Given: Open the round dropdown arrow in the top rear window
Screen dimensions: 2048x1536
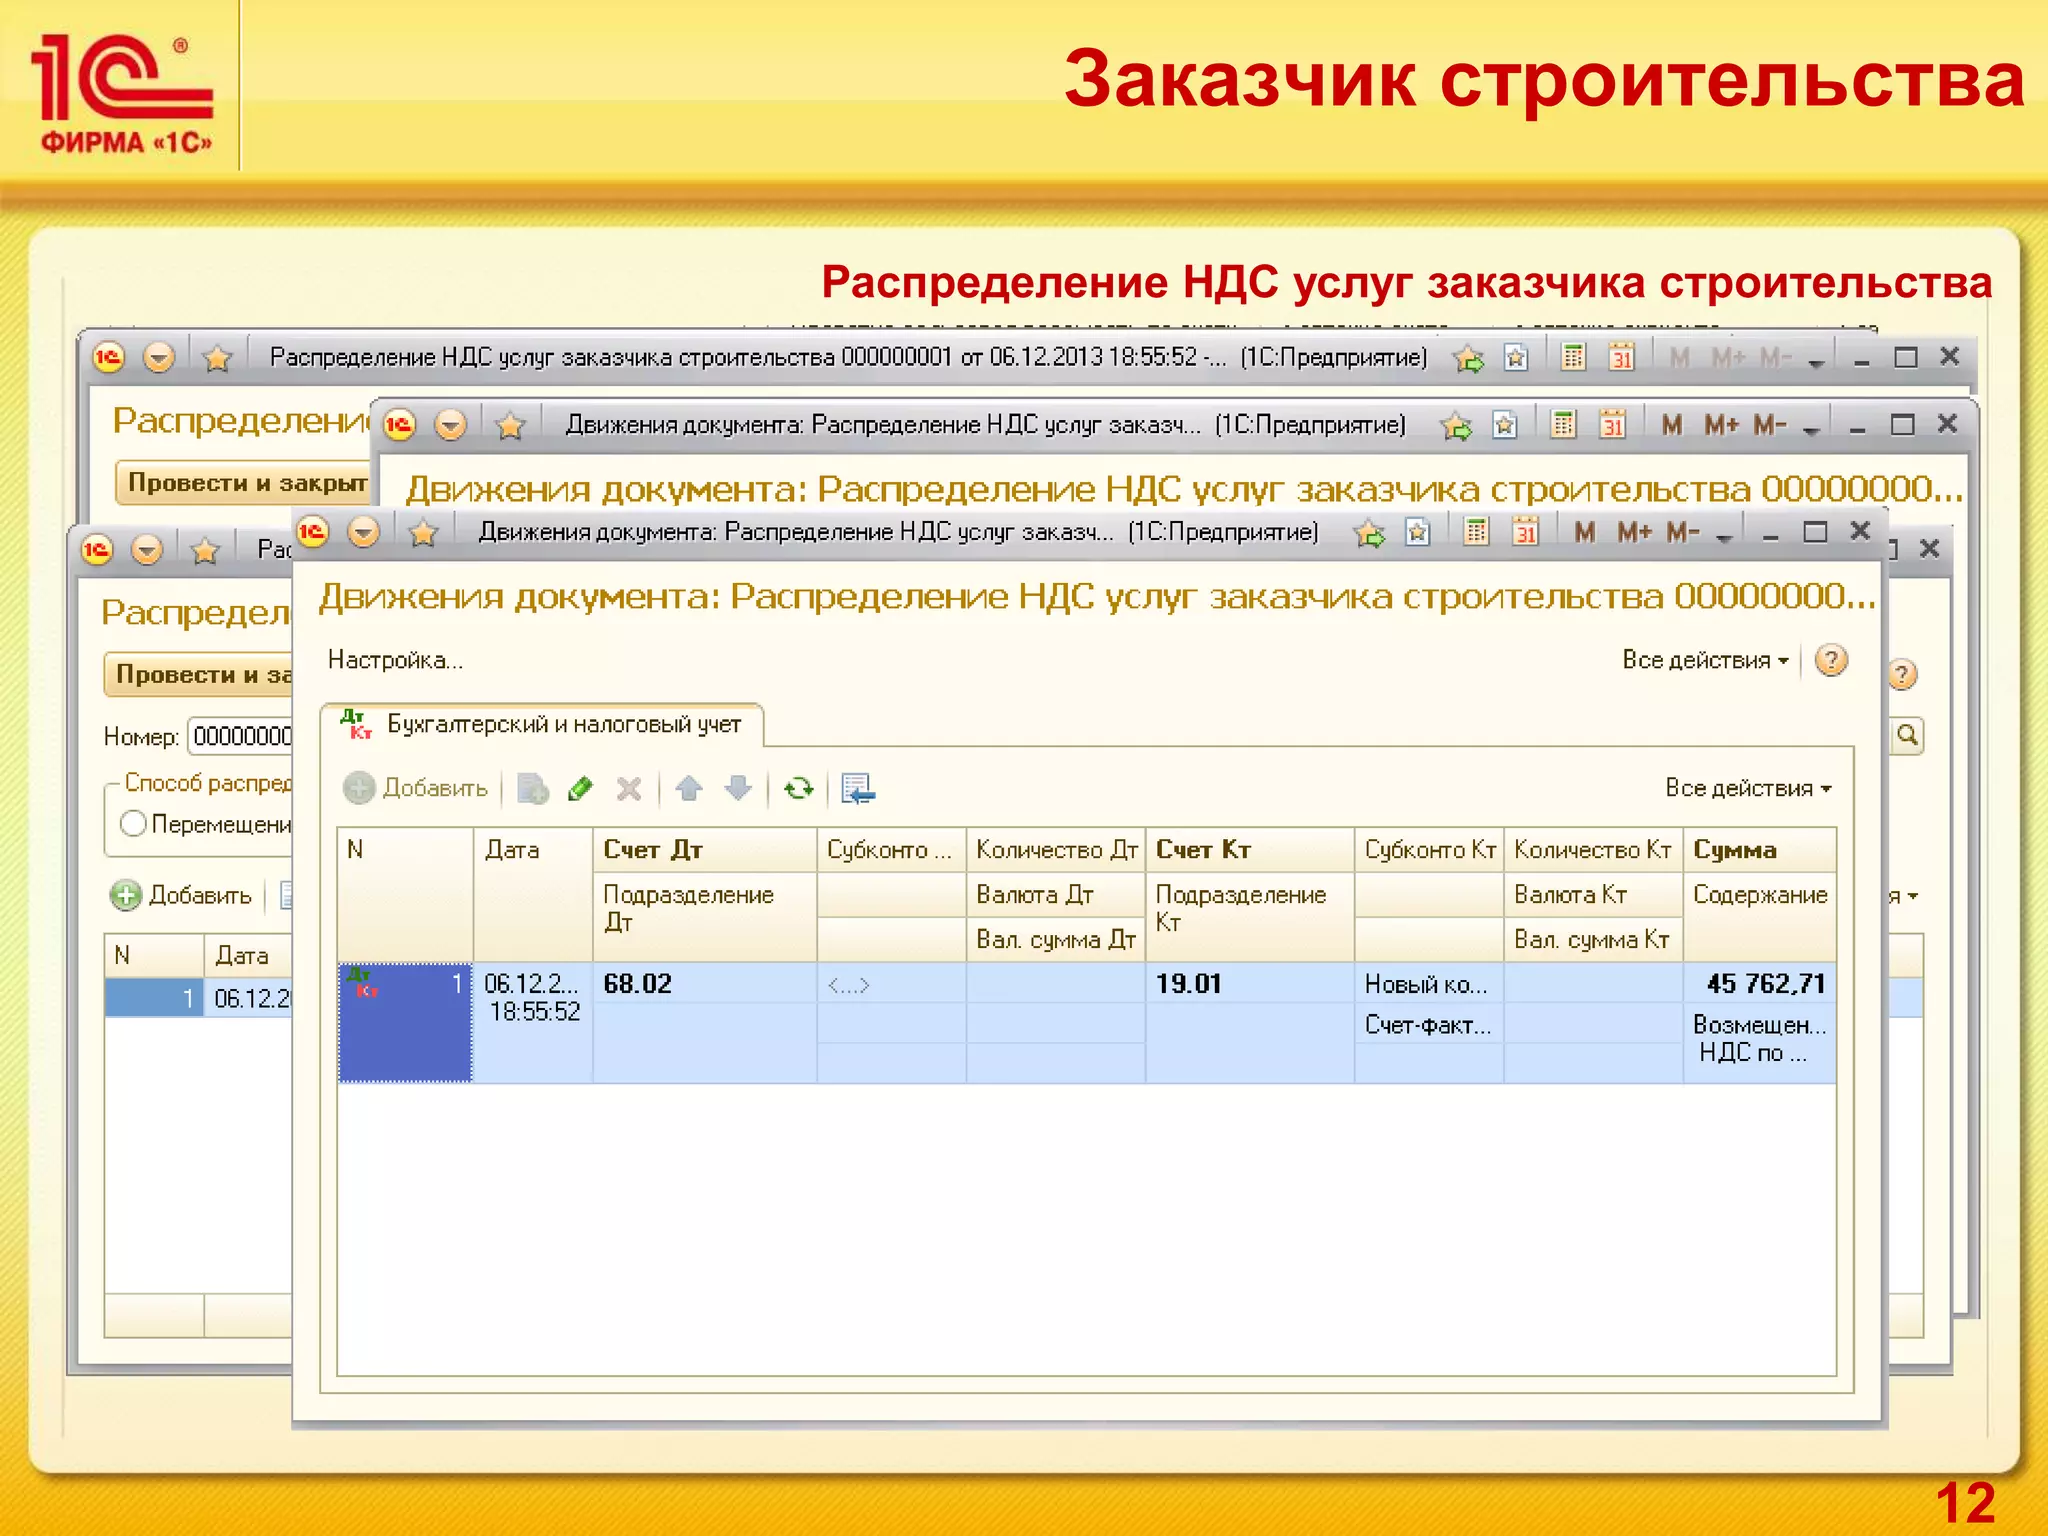Looking at the screenshot, I should coord(159,357).
